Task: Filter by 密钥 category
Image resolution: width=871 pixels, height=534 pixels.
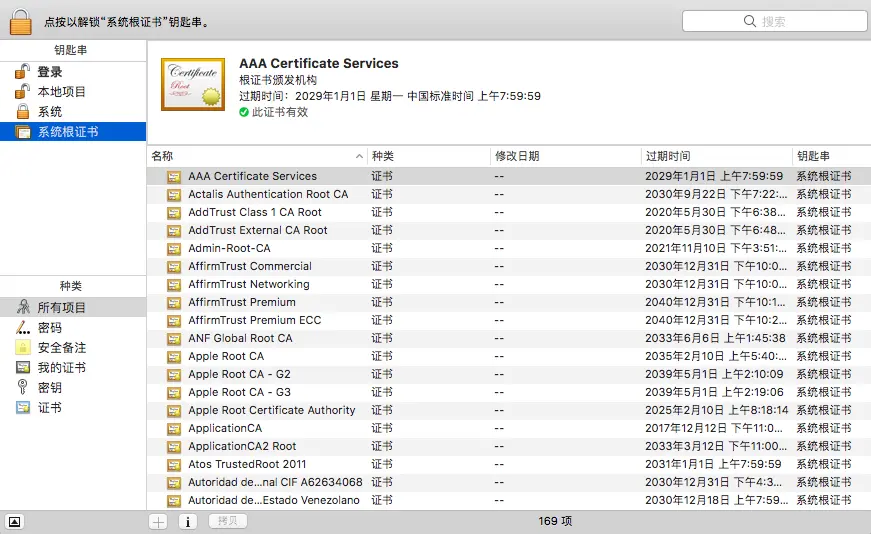Action: [x=73, y=387]
